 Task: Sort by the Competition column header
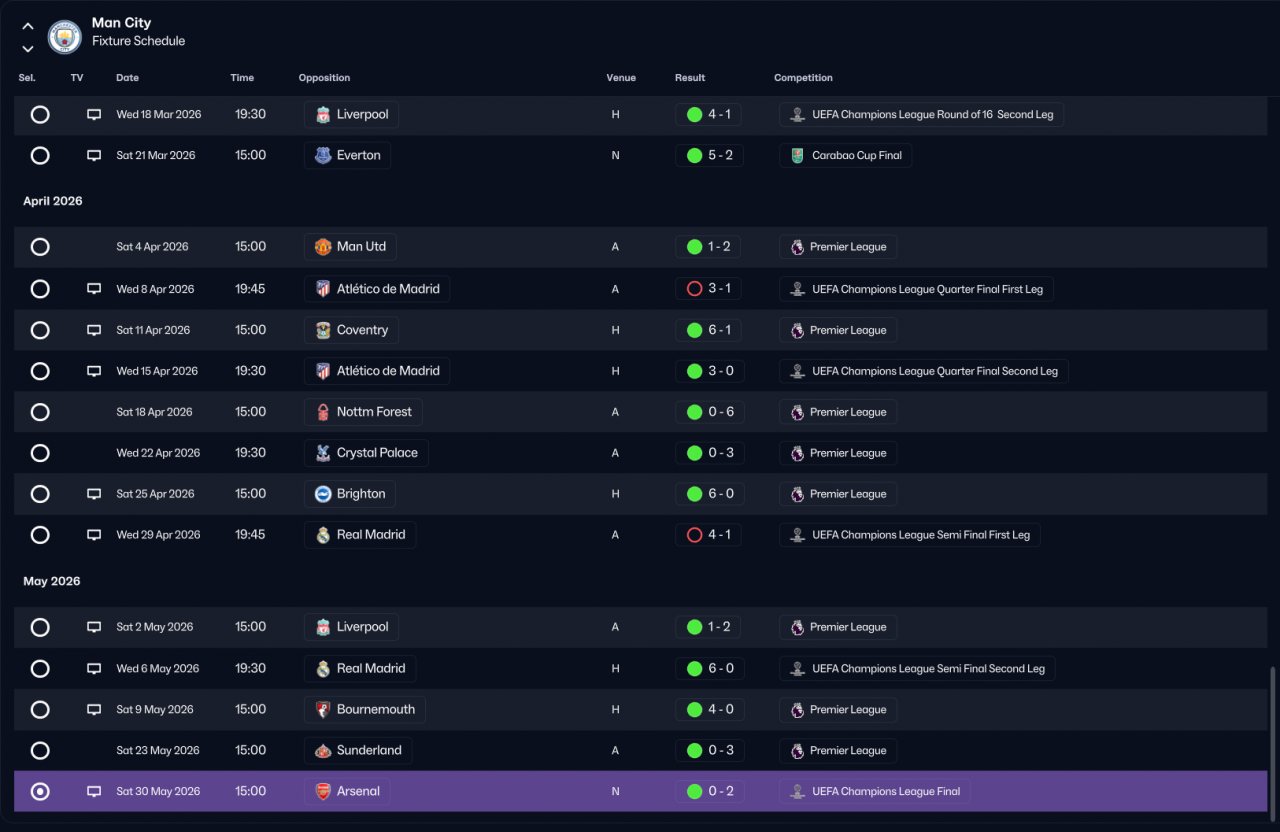[803, 78]
